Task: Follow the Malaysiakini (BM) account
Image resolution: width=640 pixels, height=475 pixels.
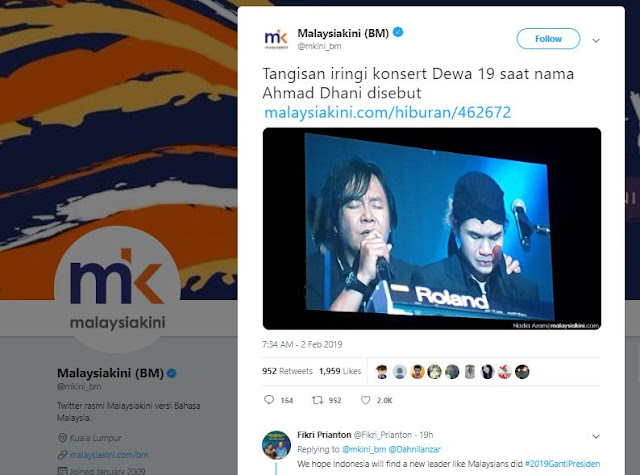Action: coord(548,39)
